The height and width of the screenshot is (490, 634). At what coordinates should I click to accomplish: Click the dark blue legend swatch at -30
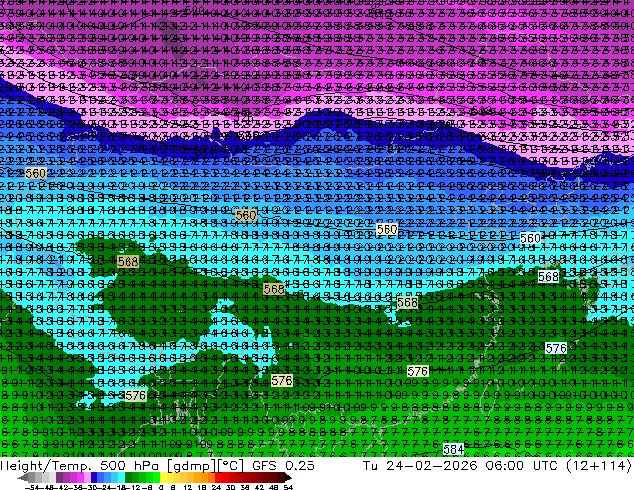[94, 478]
